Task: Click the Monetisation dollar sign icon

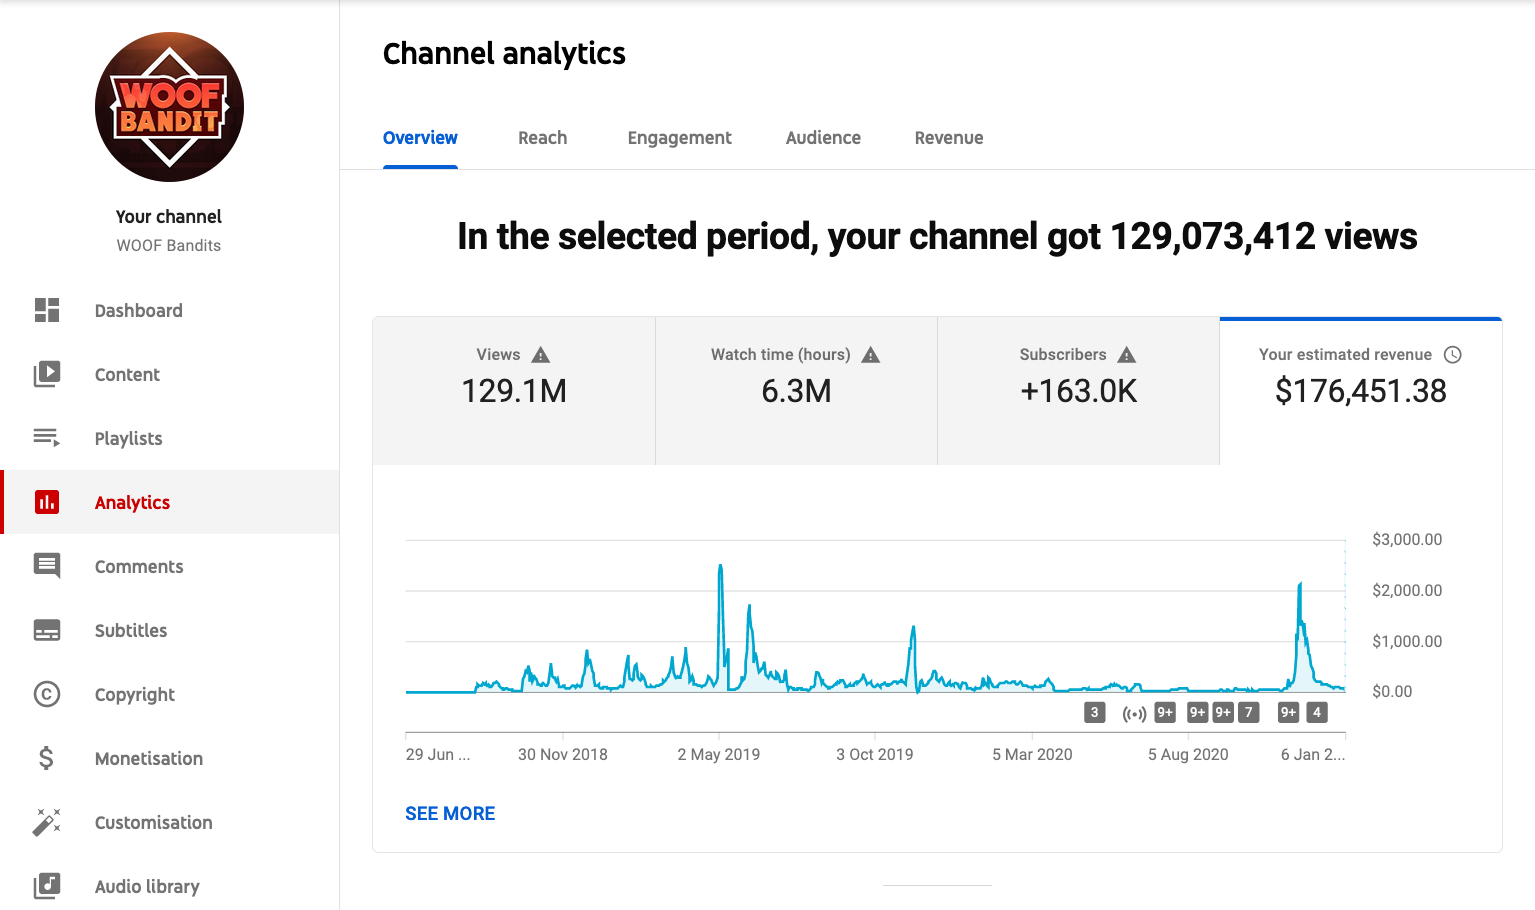Action: tap(47, 758)
